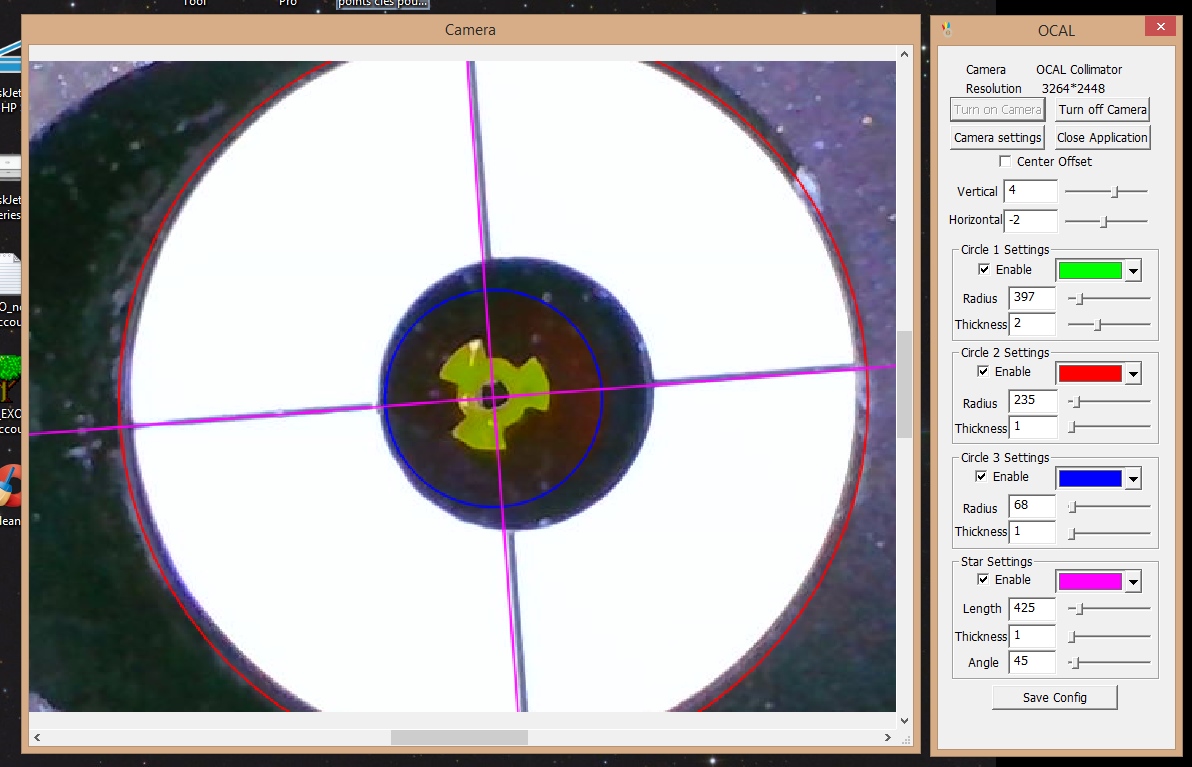
Task: Click the "OCAL Collimator" camera name text
Action: [1079, 69]
